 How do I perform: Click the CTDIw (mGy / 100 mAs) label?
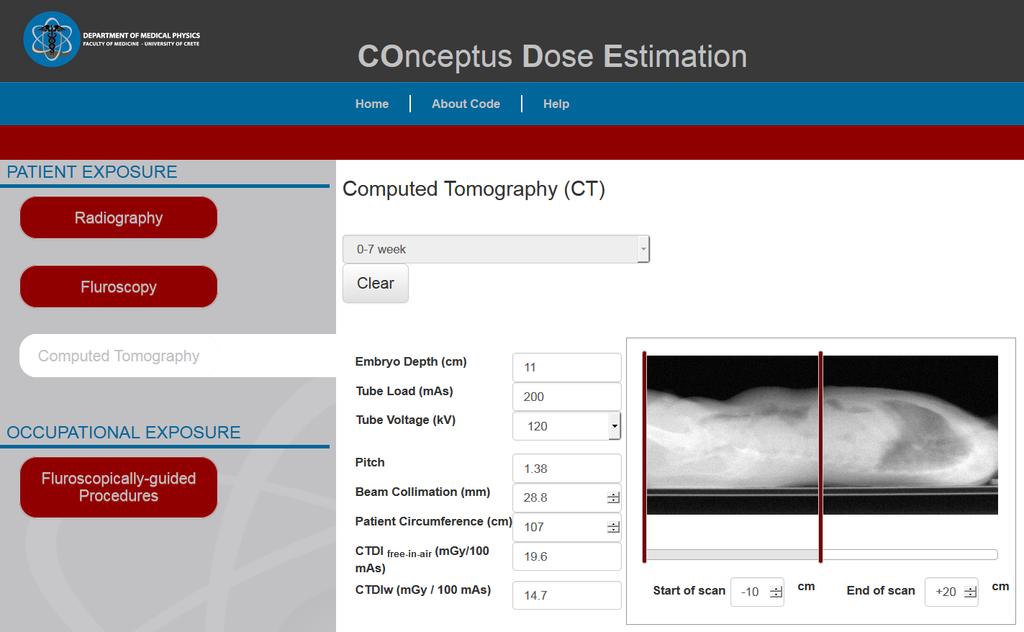click(423, 590)
